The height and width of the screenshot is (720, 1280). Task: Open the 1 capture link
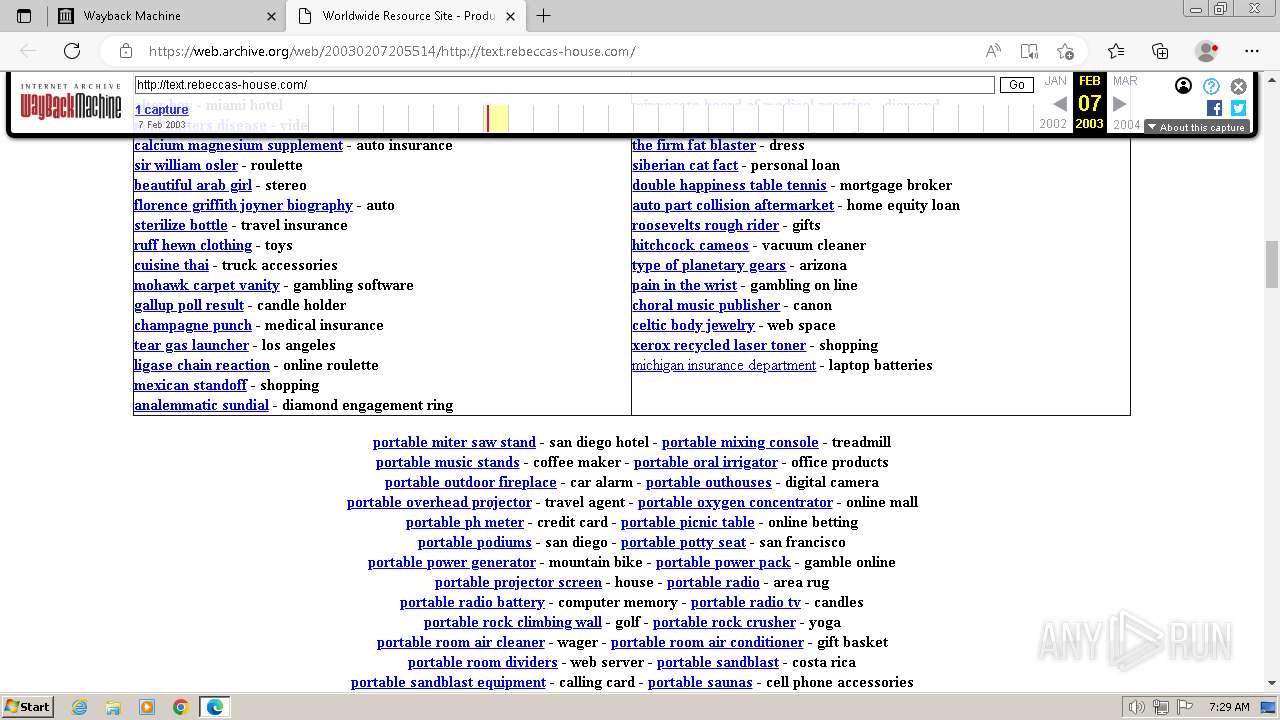click(162, 110)
